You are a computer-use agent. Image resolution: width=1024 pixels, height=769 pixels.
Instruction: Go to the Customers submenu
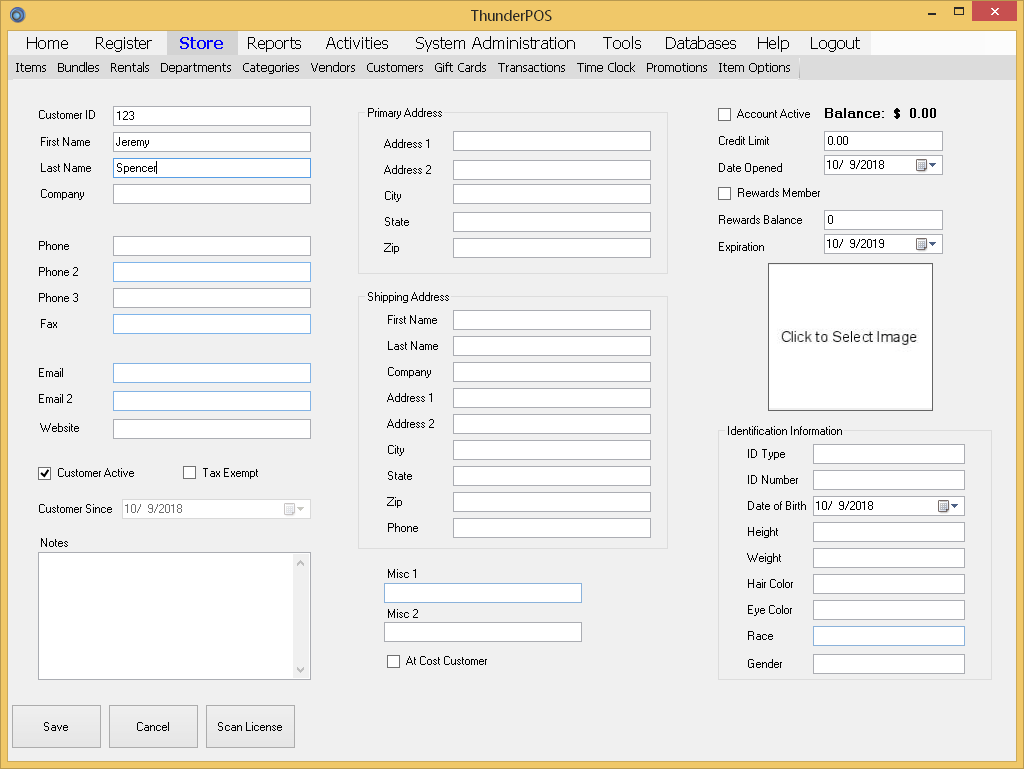[x=394, y=68]
